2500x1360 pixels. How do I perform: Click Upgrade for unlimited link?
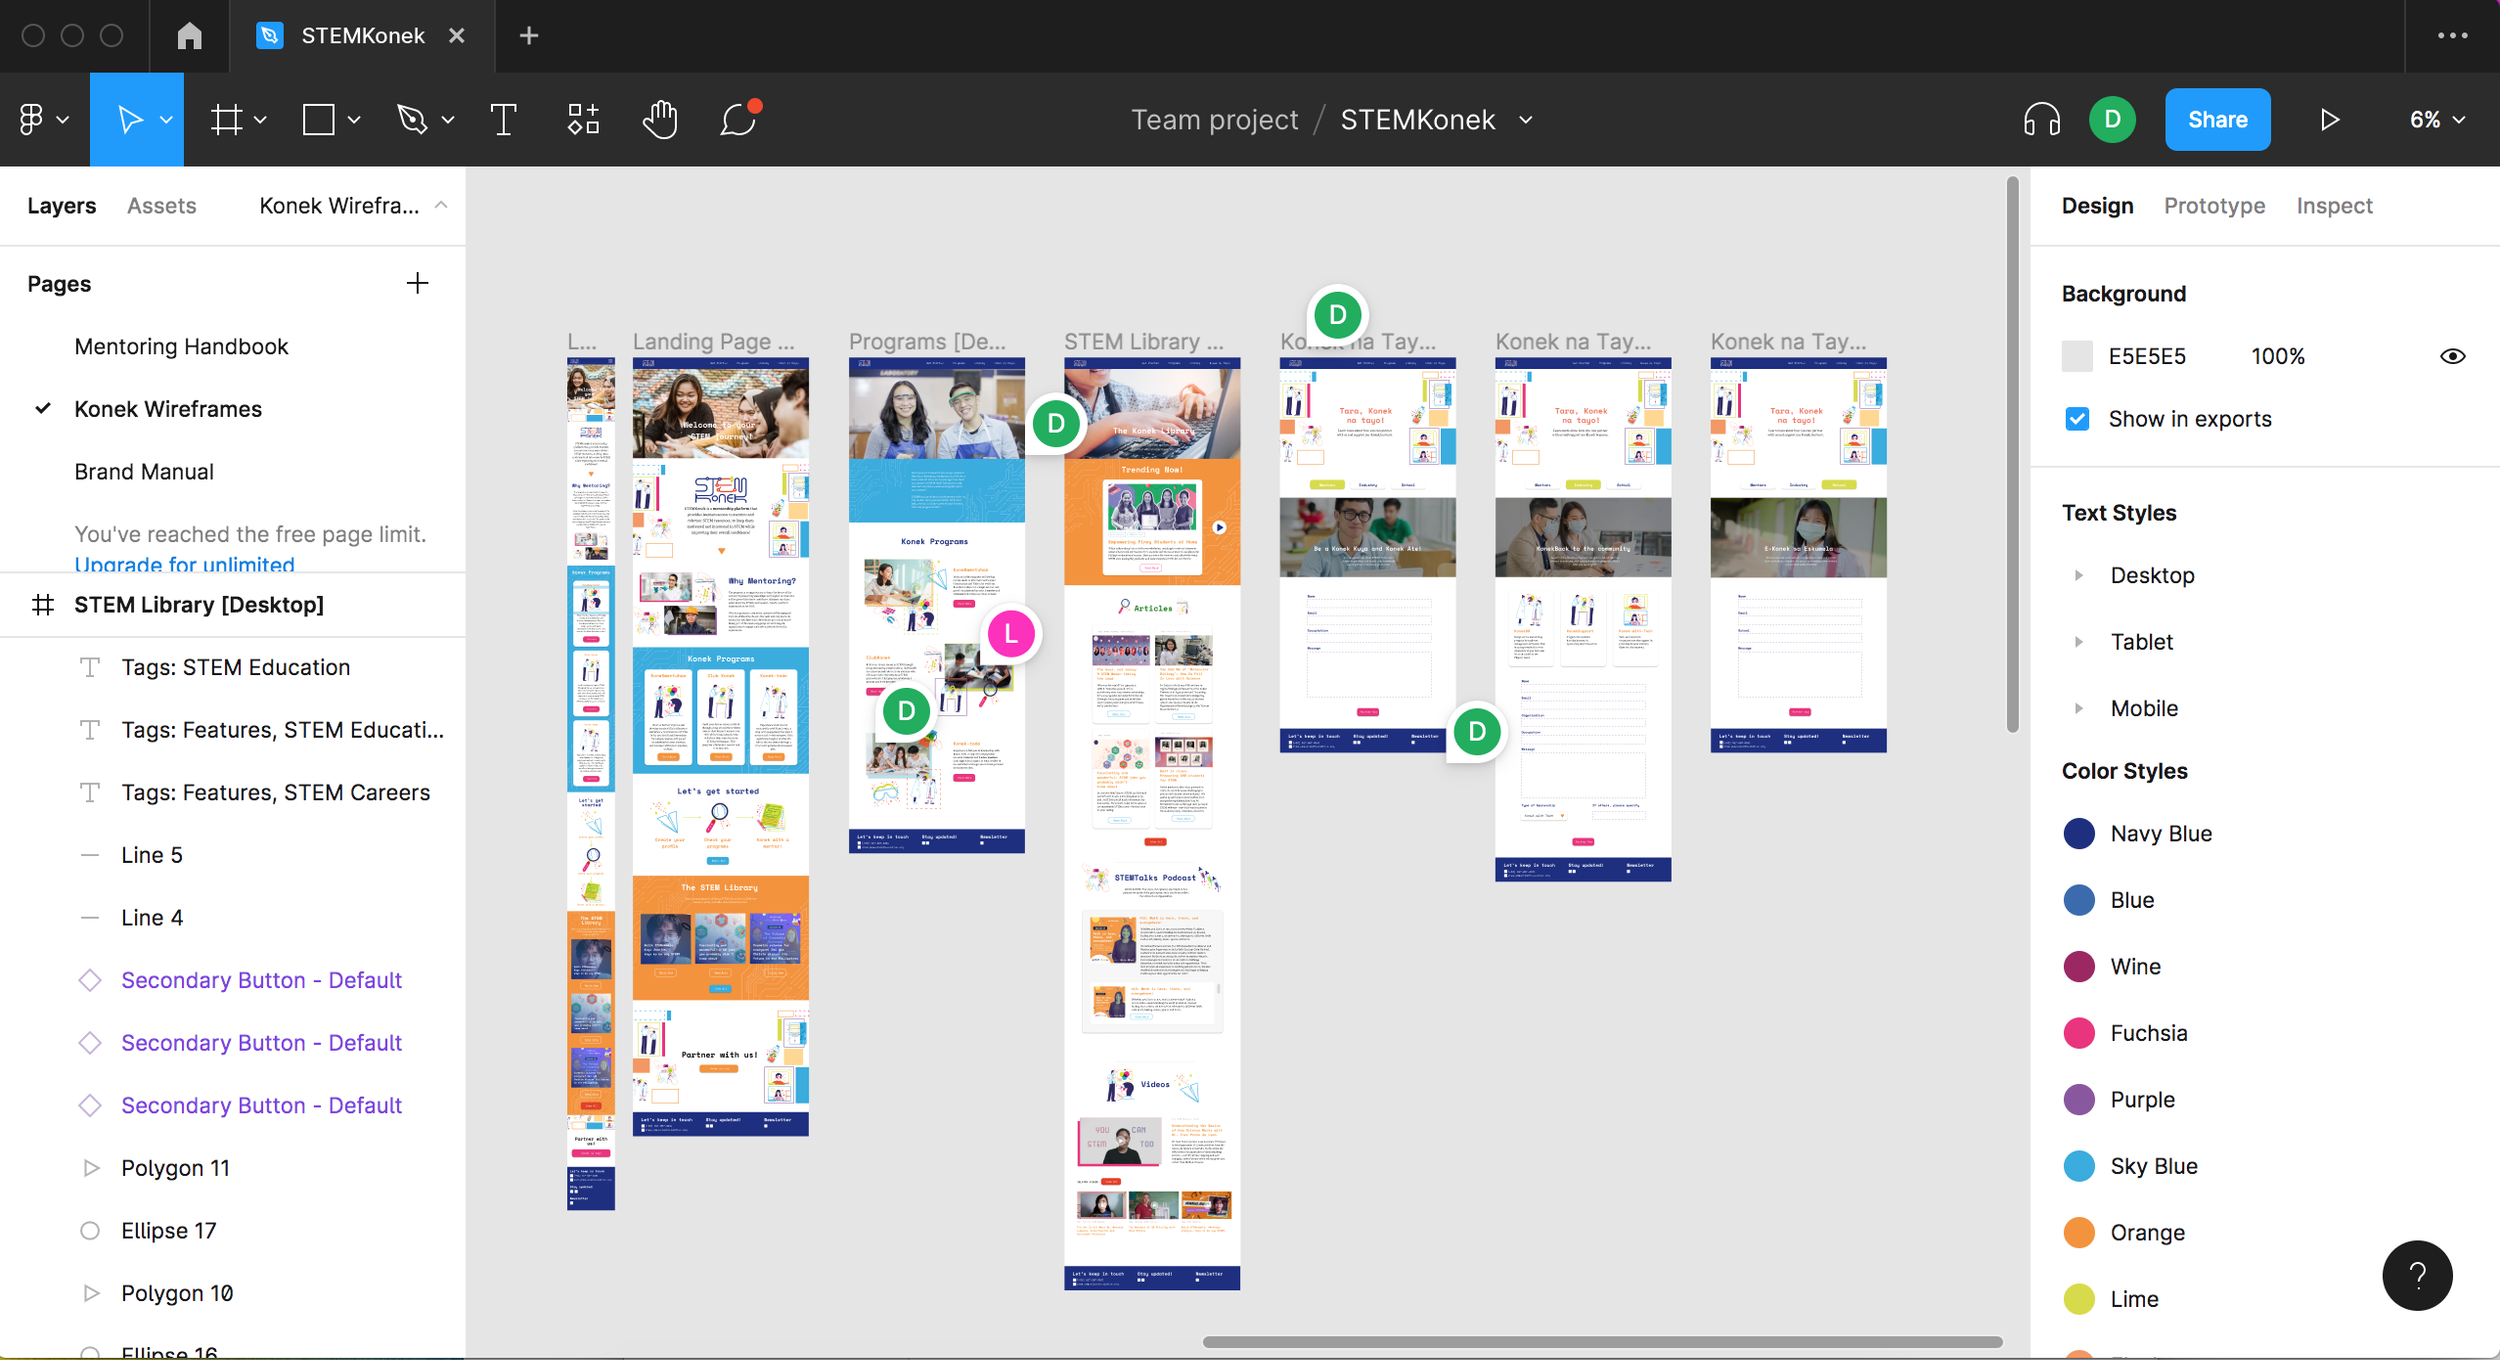tap(184, 565)
